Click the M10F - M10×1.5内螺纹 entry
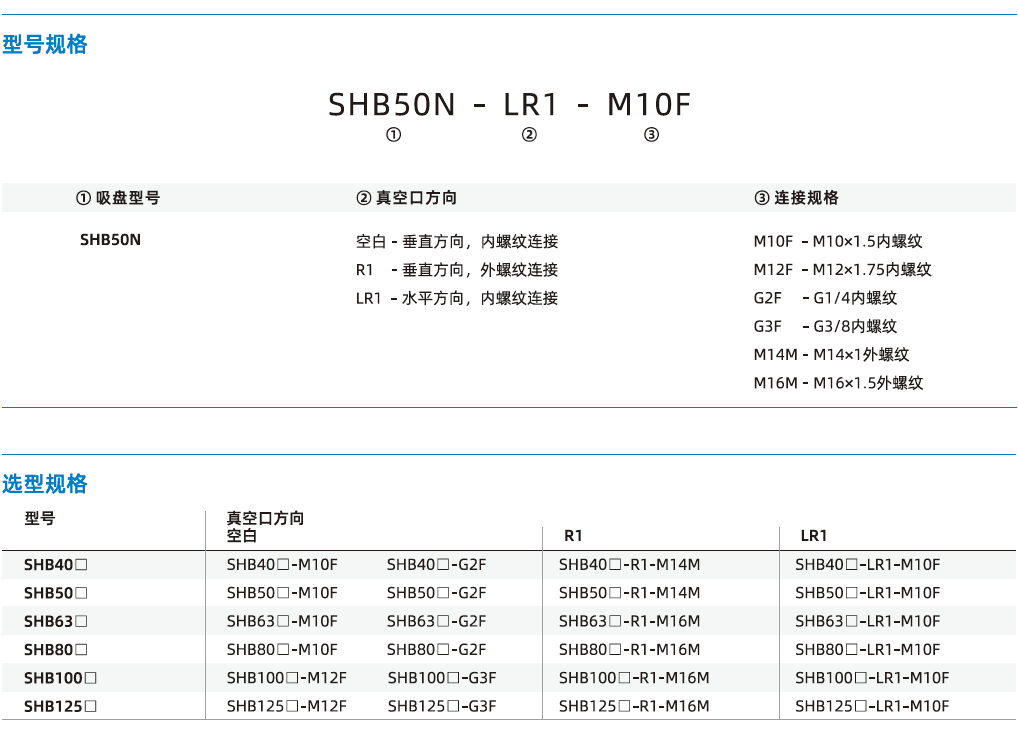Screen dimensions: 1018x729 pos(838,241)
